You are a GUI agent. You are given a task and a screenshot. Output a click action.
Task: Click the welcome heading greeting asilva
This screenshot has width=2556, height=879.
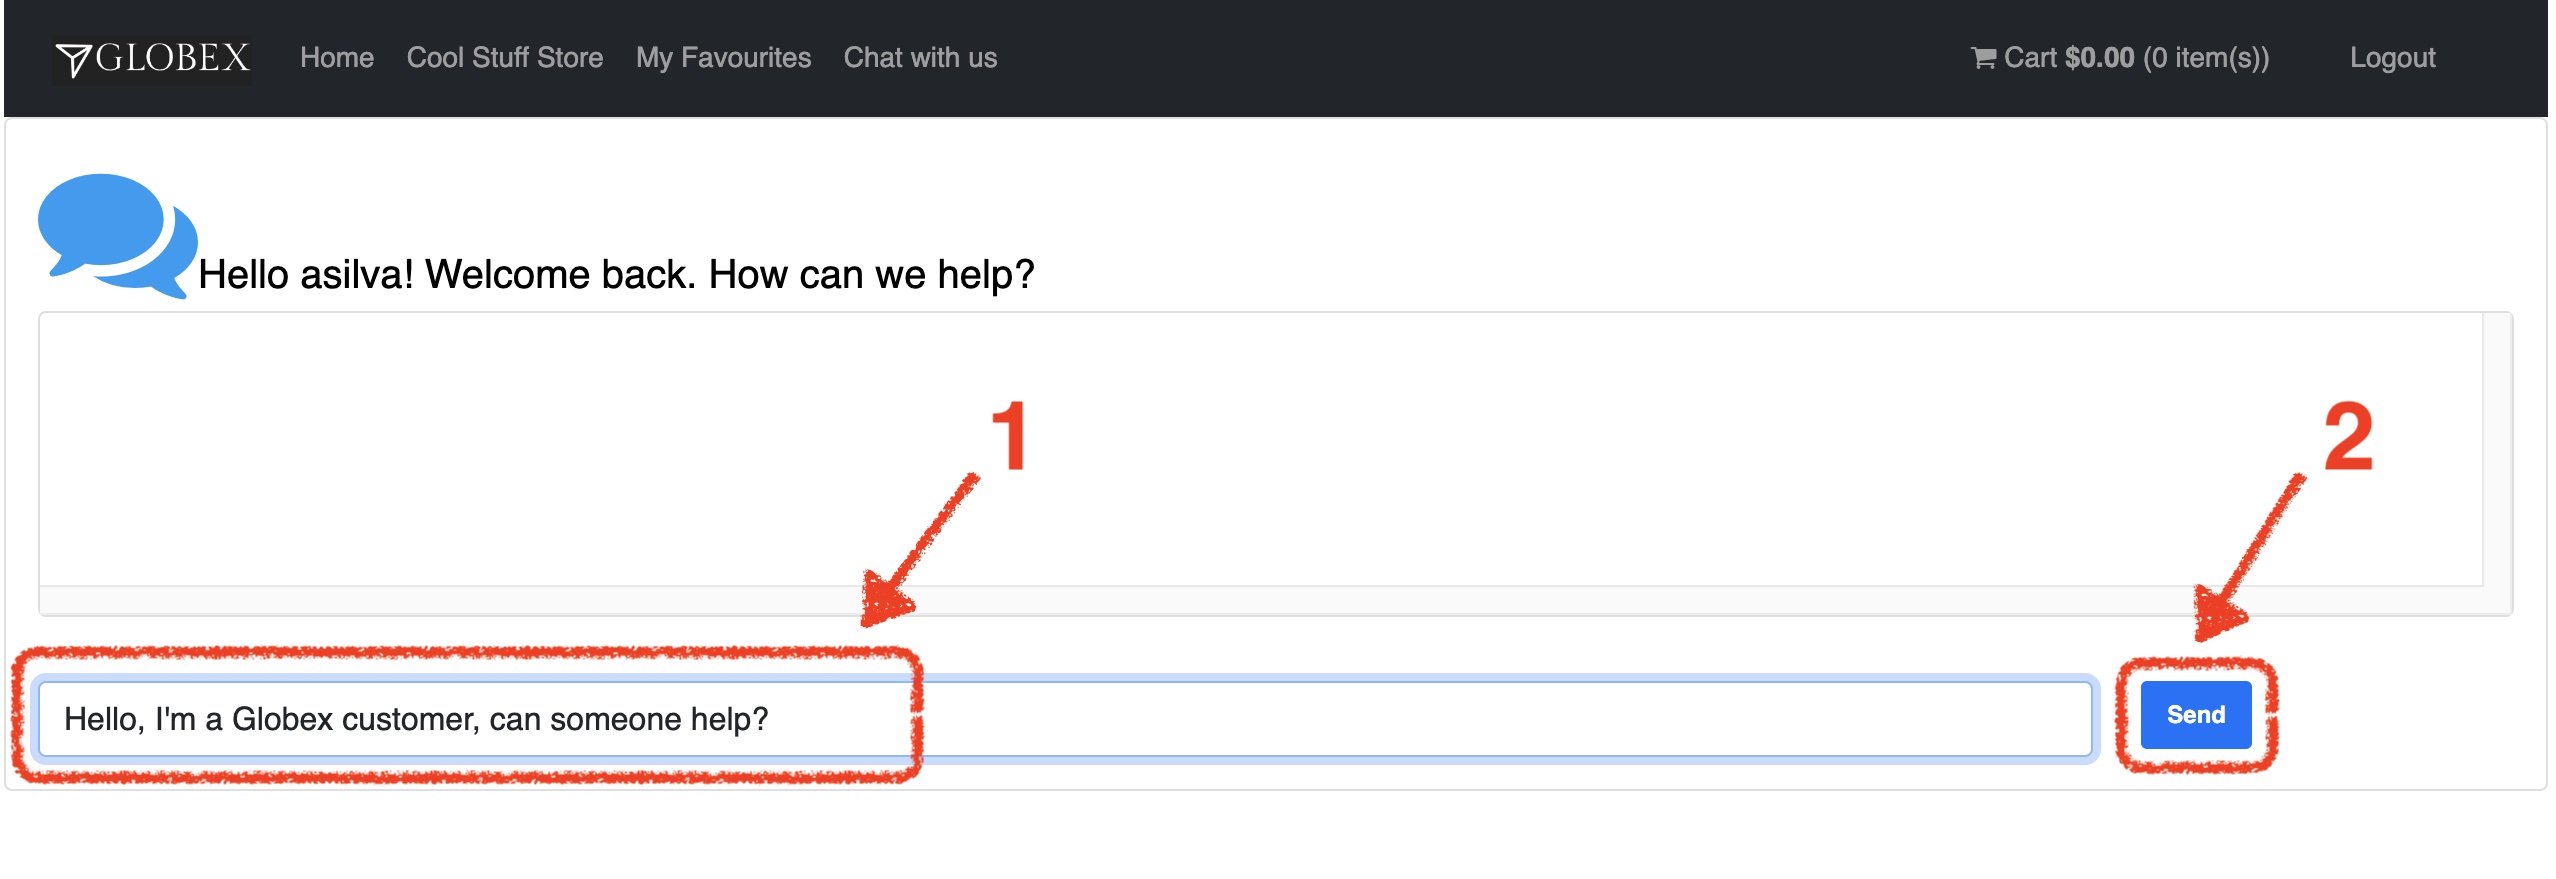pos(616,275)
